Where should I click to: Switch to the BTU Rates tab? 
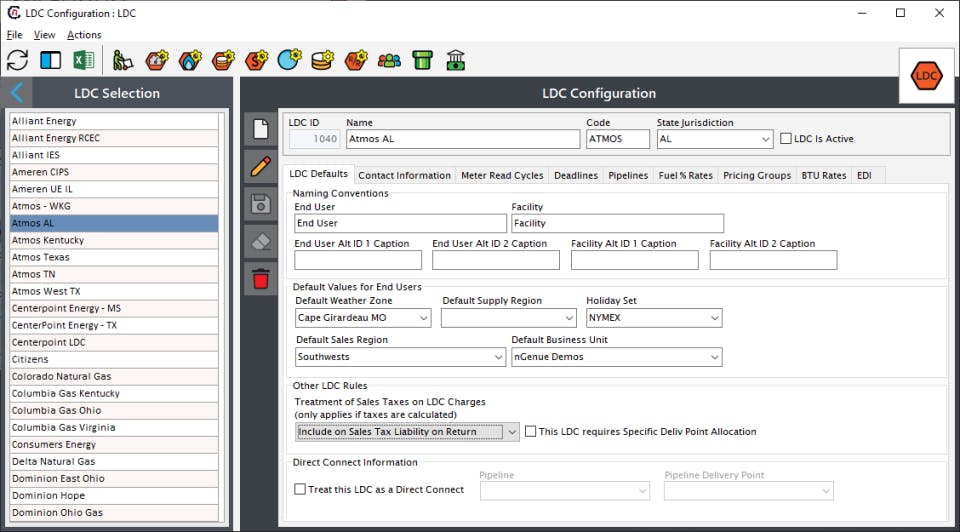pos(823,175)
